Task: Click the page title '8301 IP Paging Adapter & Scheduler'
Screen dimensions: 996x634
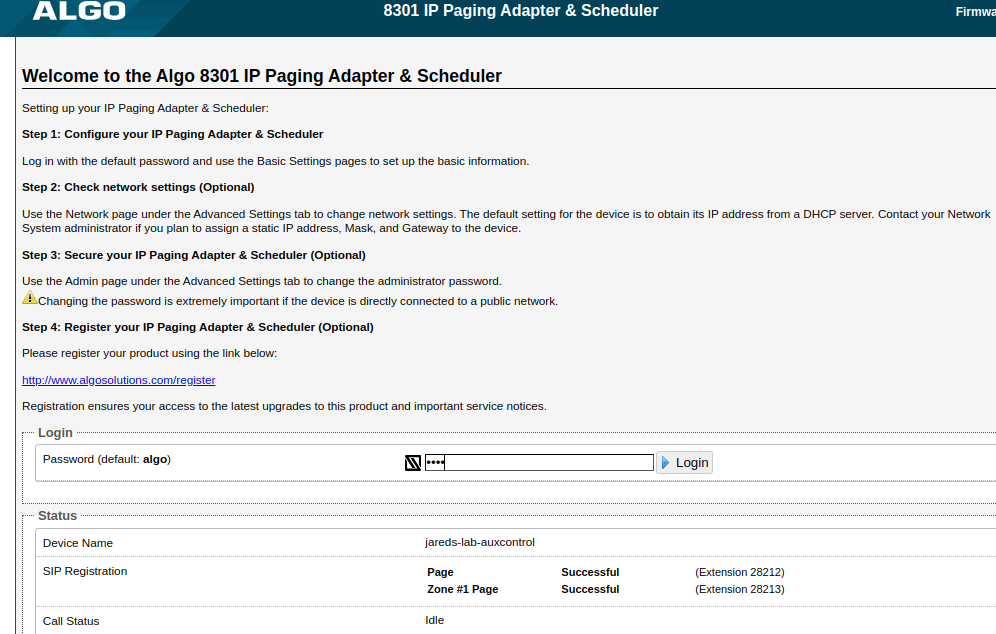Action: 521,11
